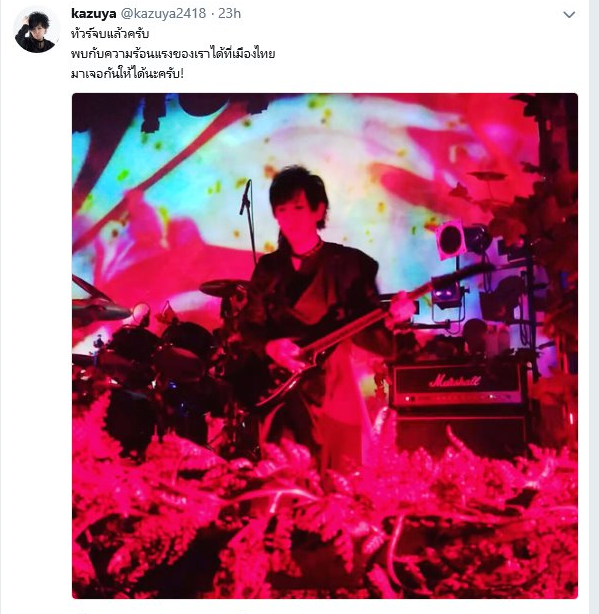Open the attached concert photo

[325, 346]
